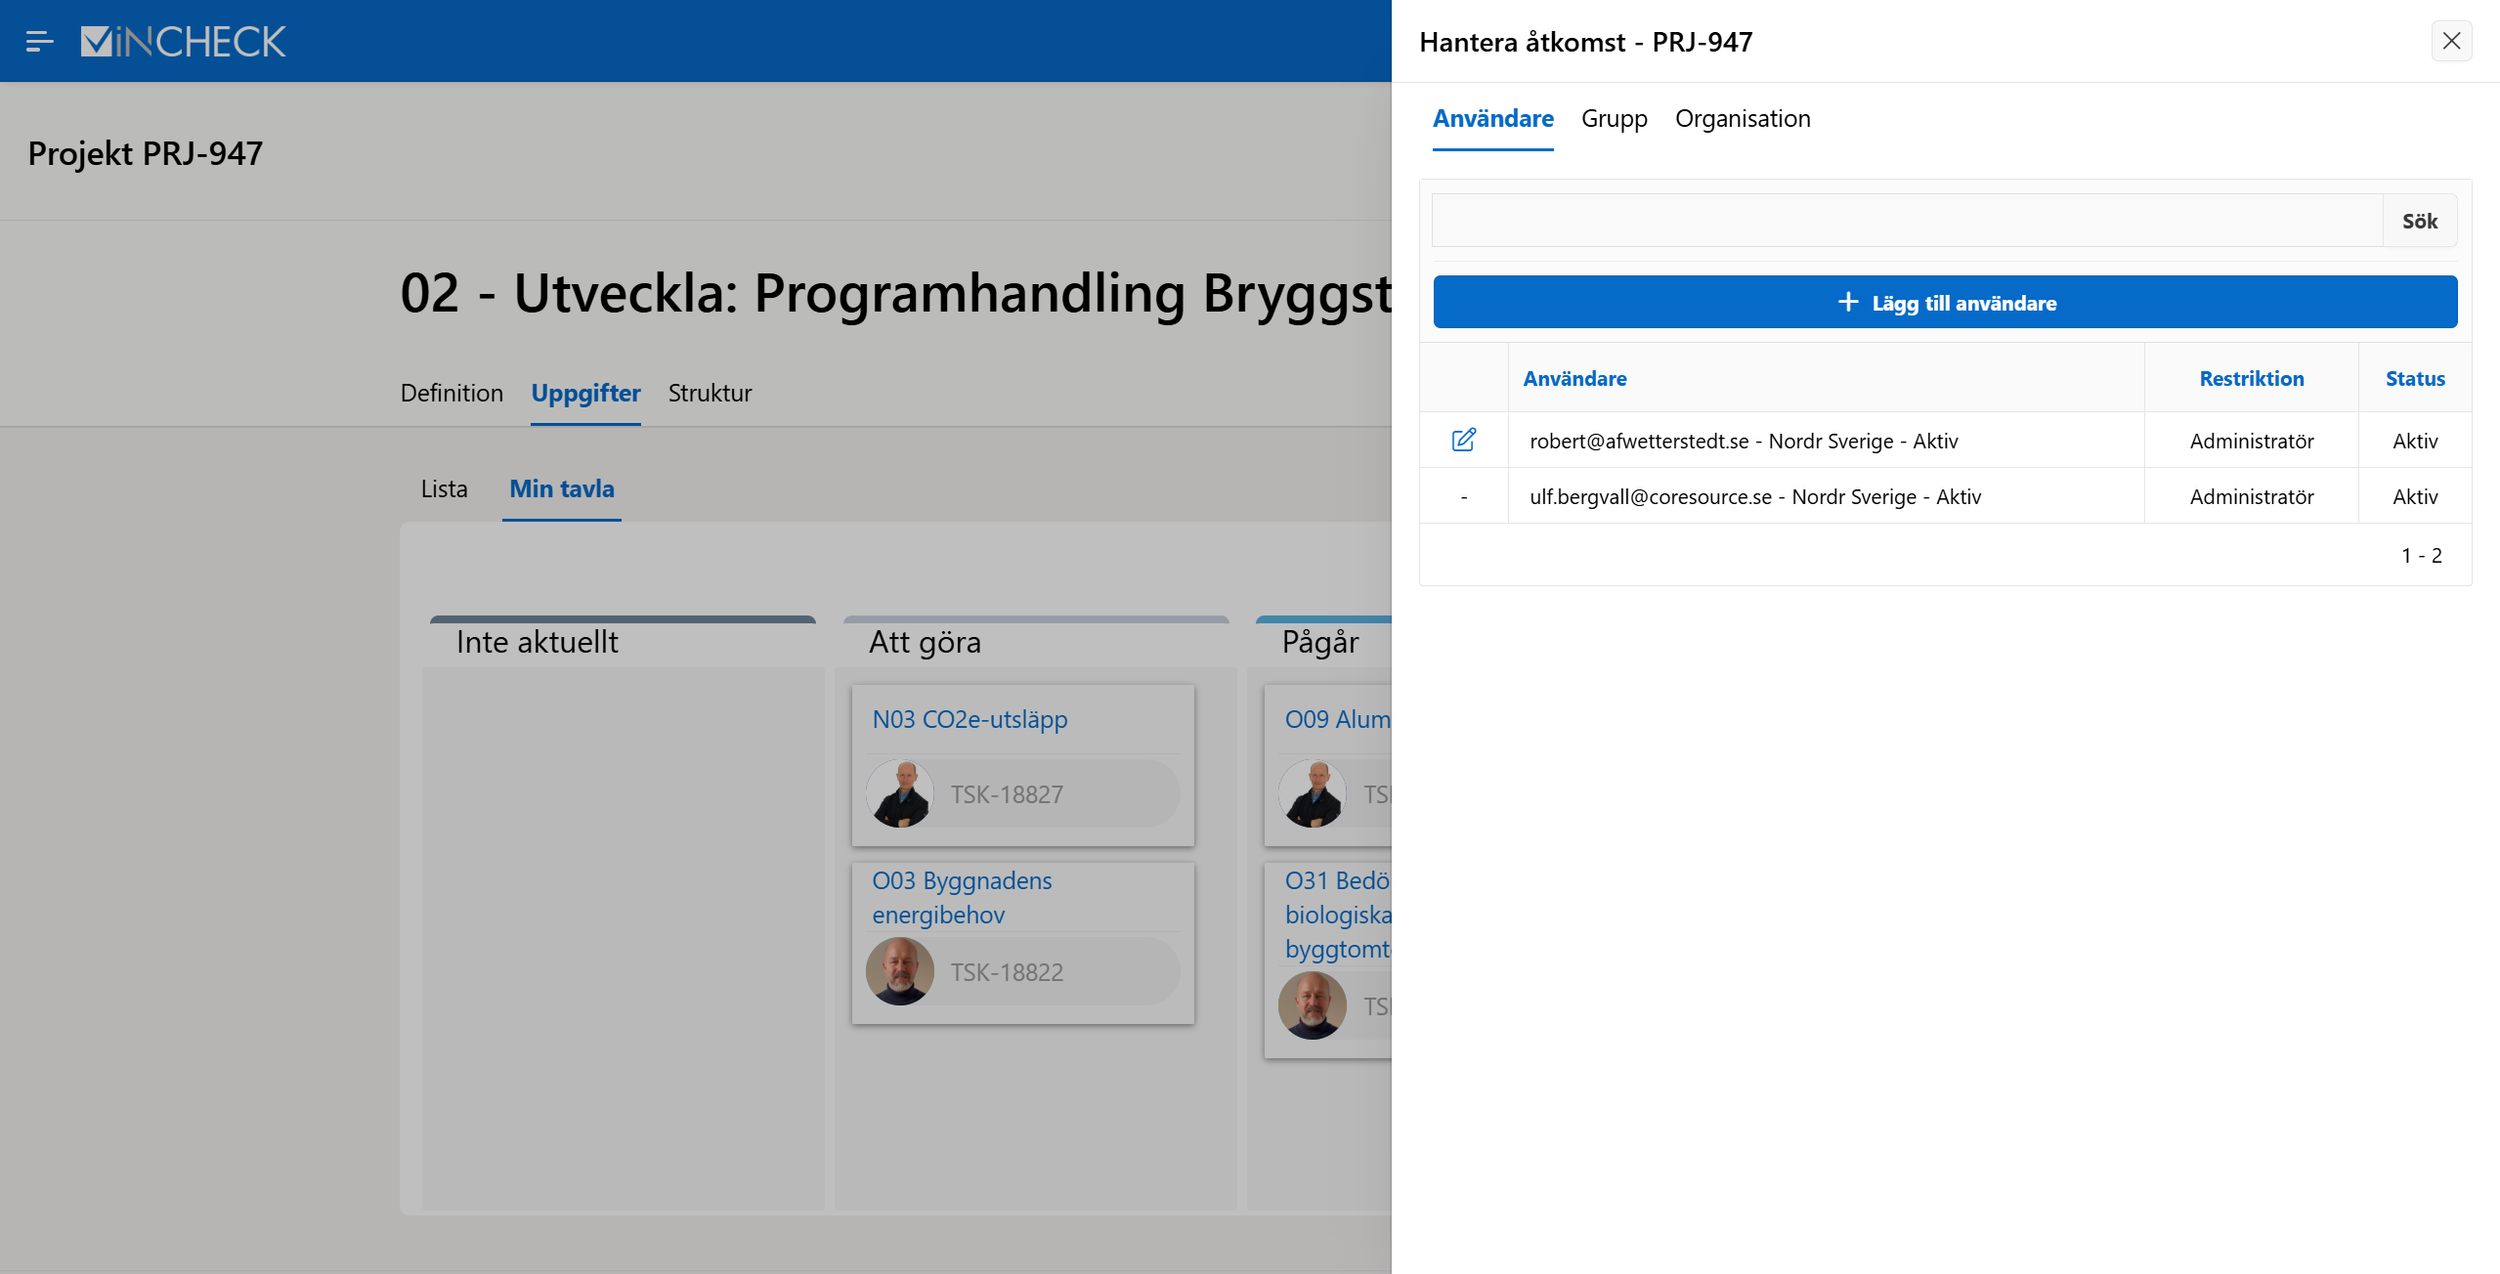Focus the user search input field
The width and height of the screenshot is (2500, 1274).
(1907, 221)
